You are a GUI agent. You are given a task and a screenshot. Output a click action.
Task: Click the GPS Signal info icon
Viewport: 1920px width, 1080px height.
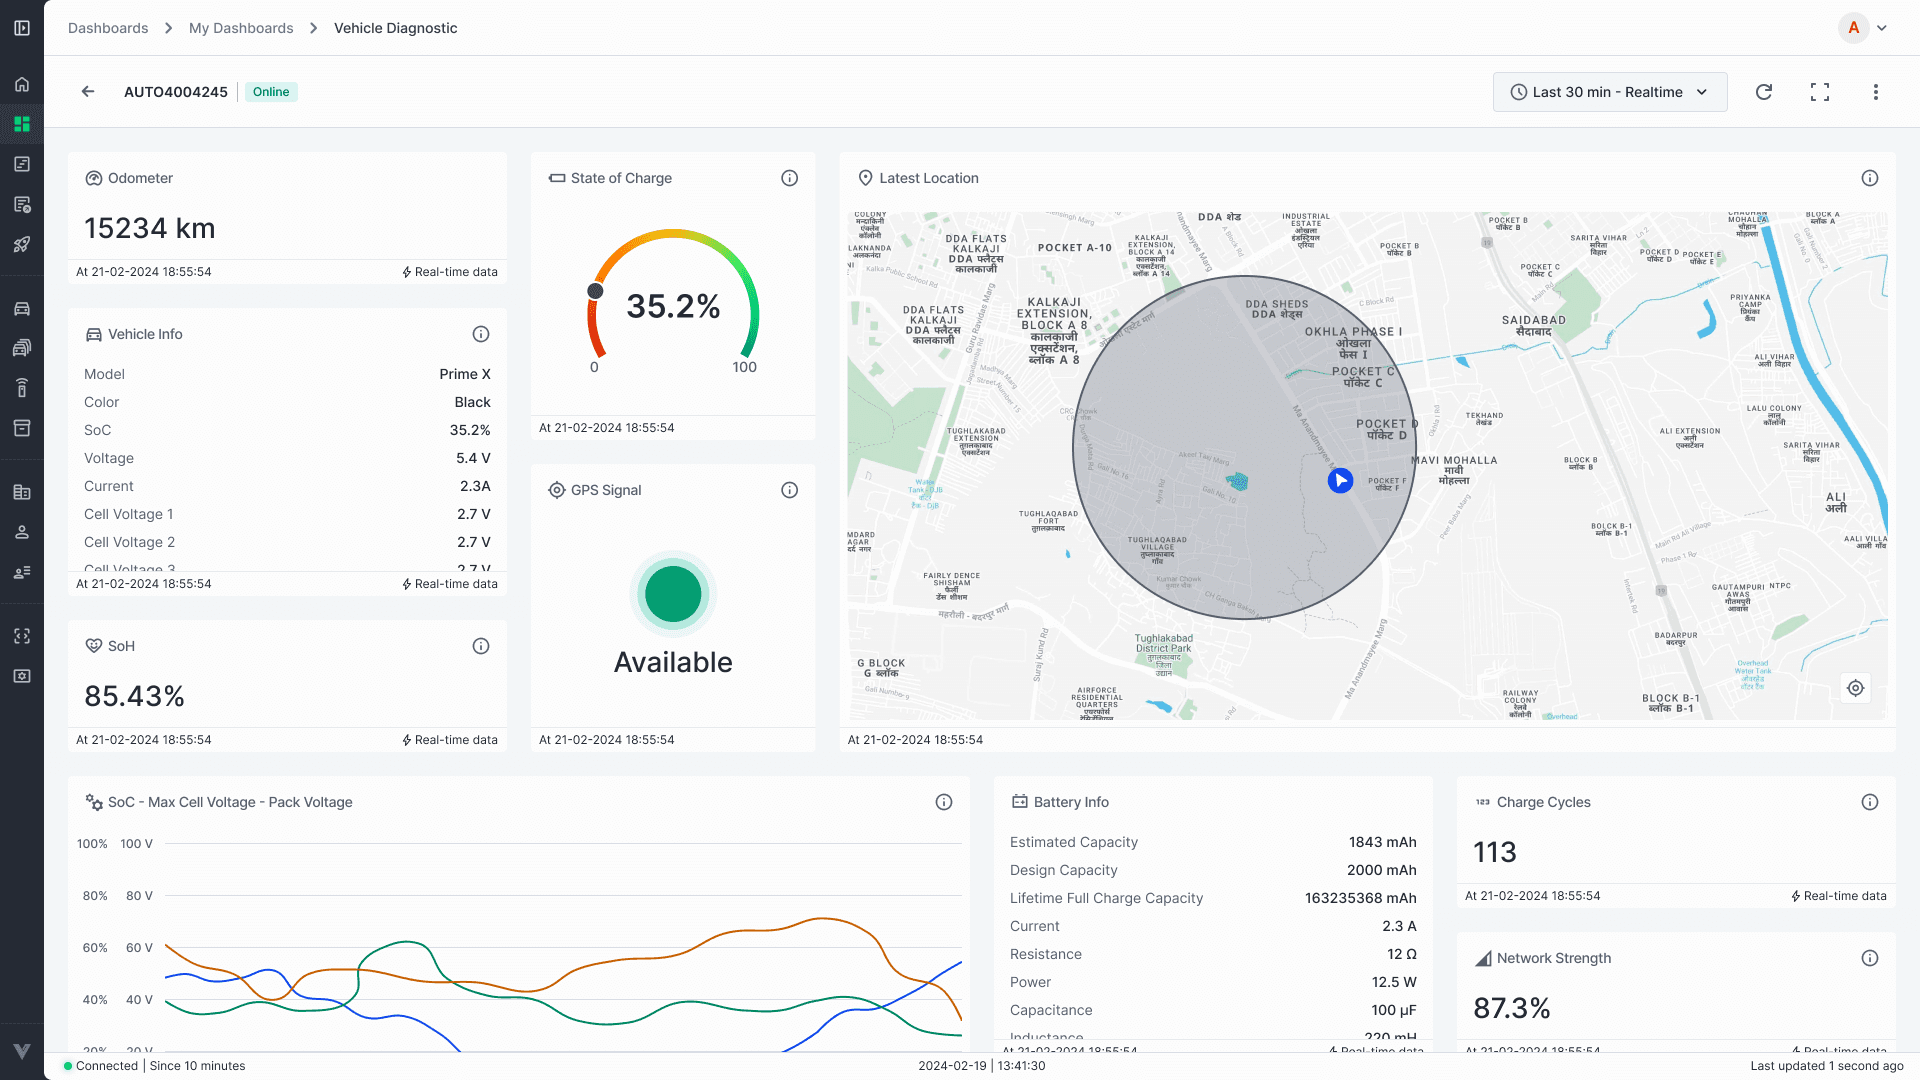(789, 490)
